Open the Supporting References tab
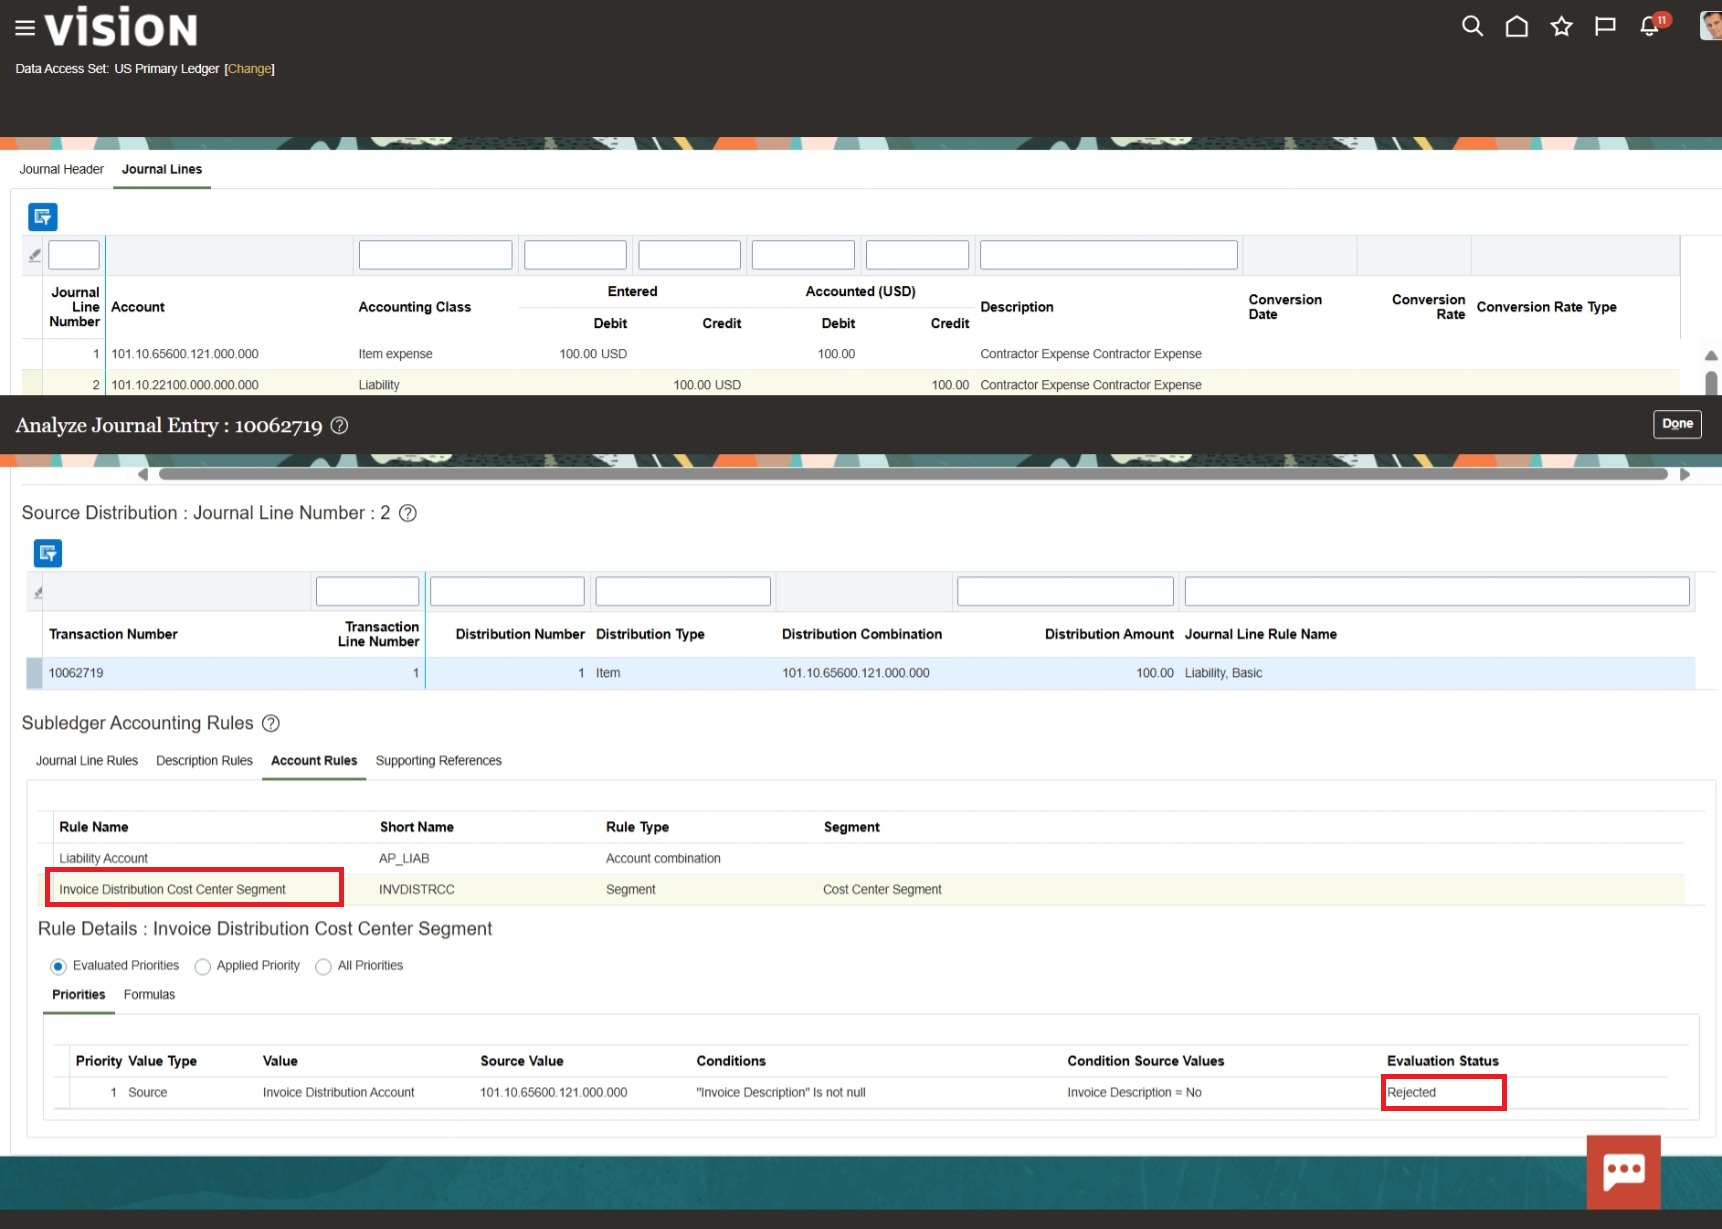Screen dimensions: 1722x1229 (x=438, y=761)
